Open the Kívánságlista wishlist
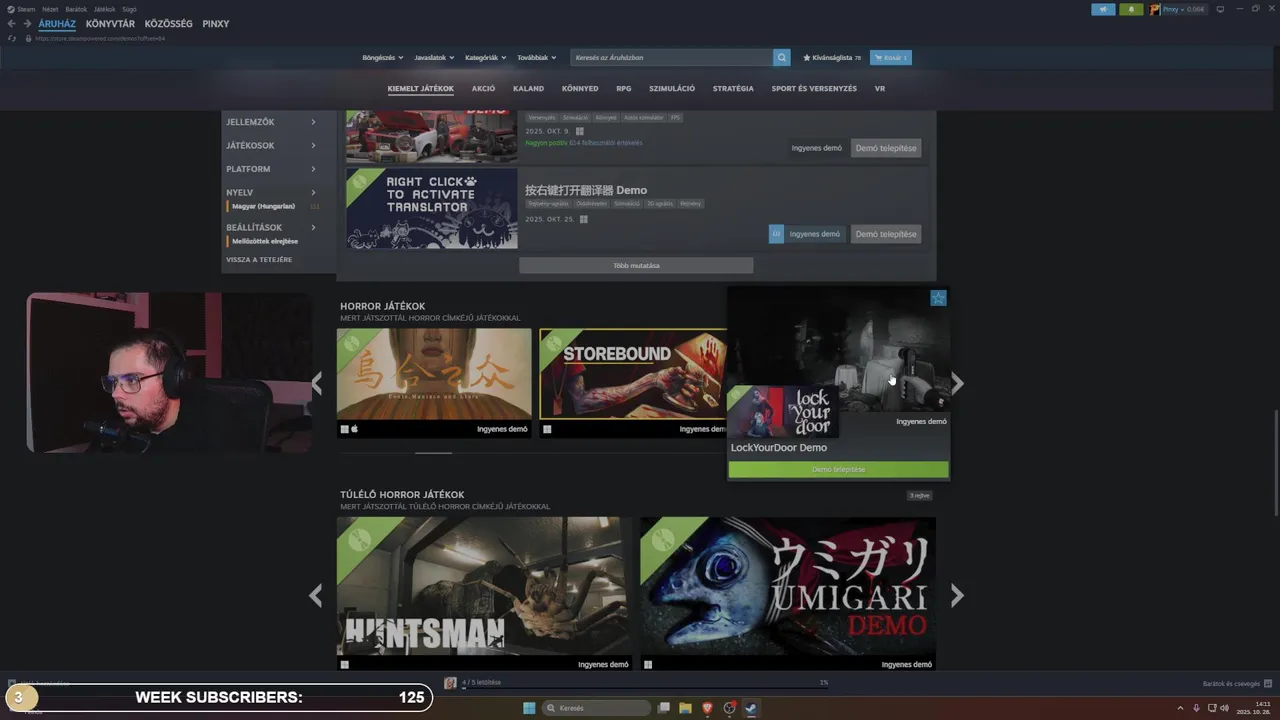This screenshot has width=1280, height=720. 831,58
